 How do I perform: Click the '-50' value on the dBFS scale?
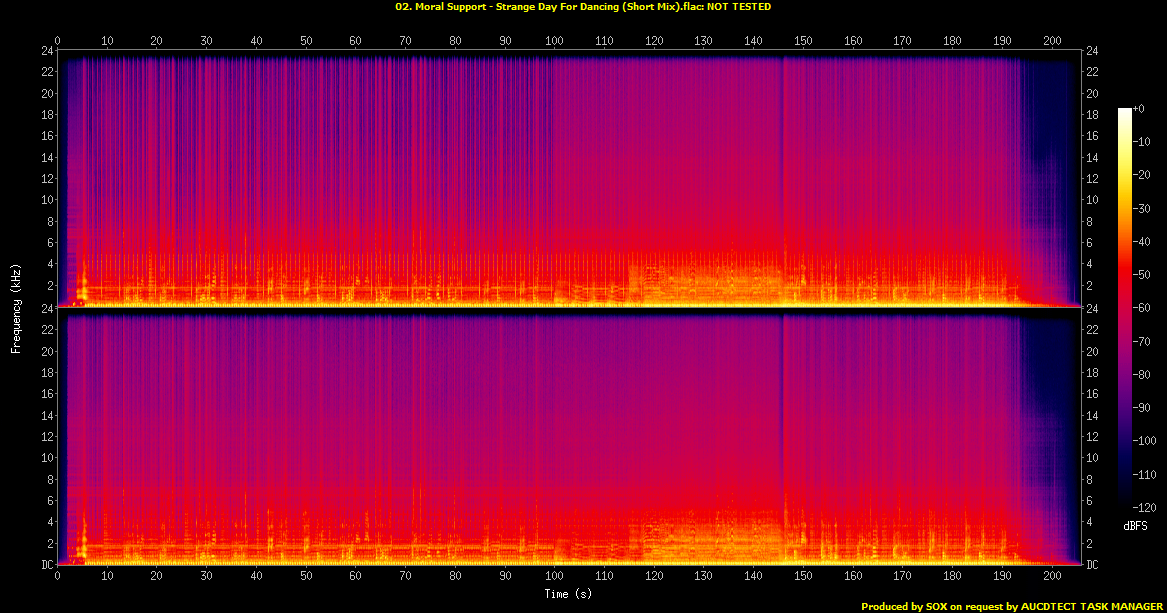[1142, 275]
